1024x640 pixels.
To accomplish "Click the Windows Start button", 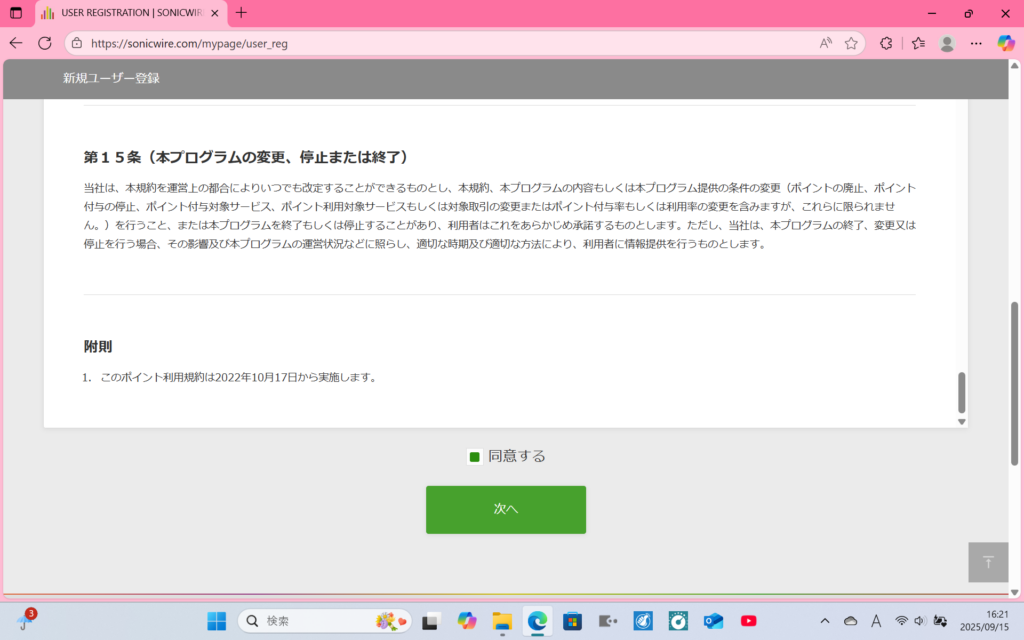I will click(216, 621).
